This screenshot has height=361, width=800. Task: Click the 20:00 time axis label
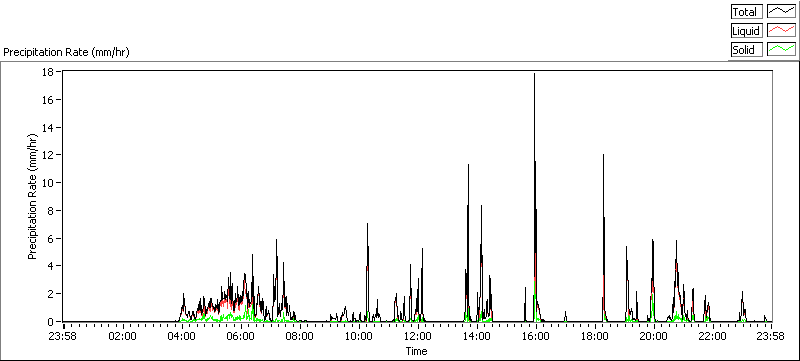tap(654, 336)
